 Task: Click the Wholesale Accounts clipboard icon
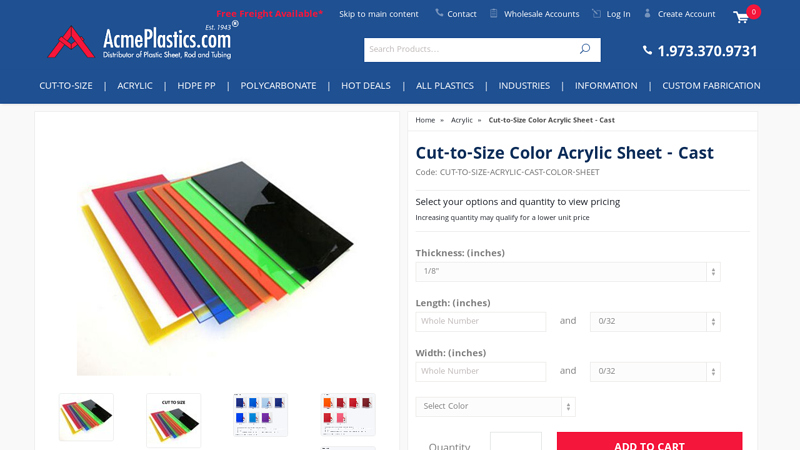493,13
